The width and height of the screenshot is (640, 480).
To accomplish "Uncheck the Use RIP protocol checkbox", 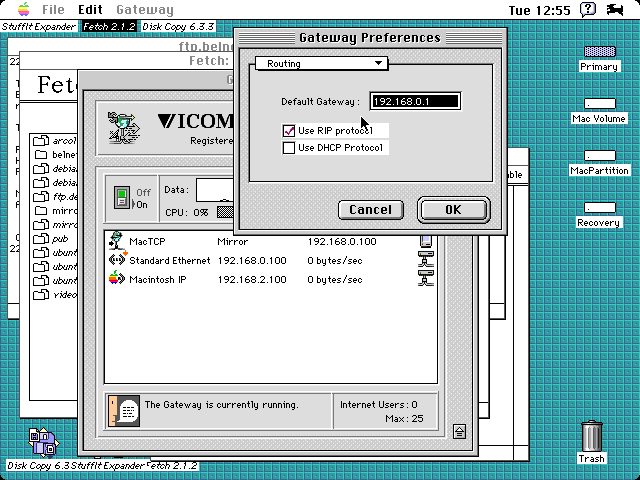I will (289, 131).
